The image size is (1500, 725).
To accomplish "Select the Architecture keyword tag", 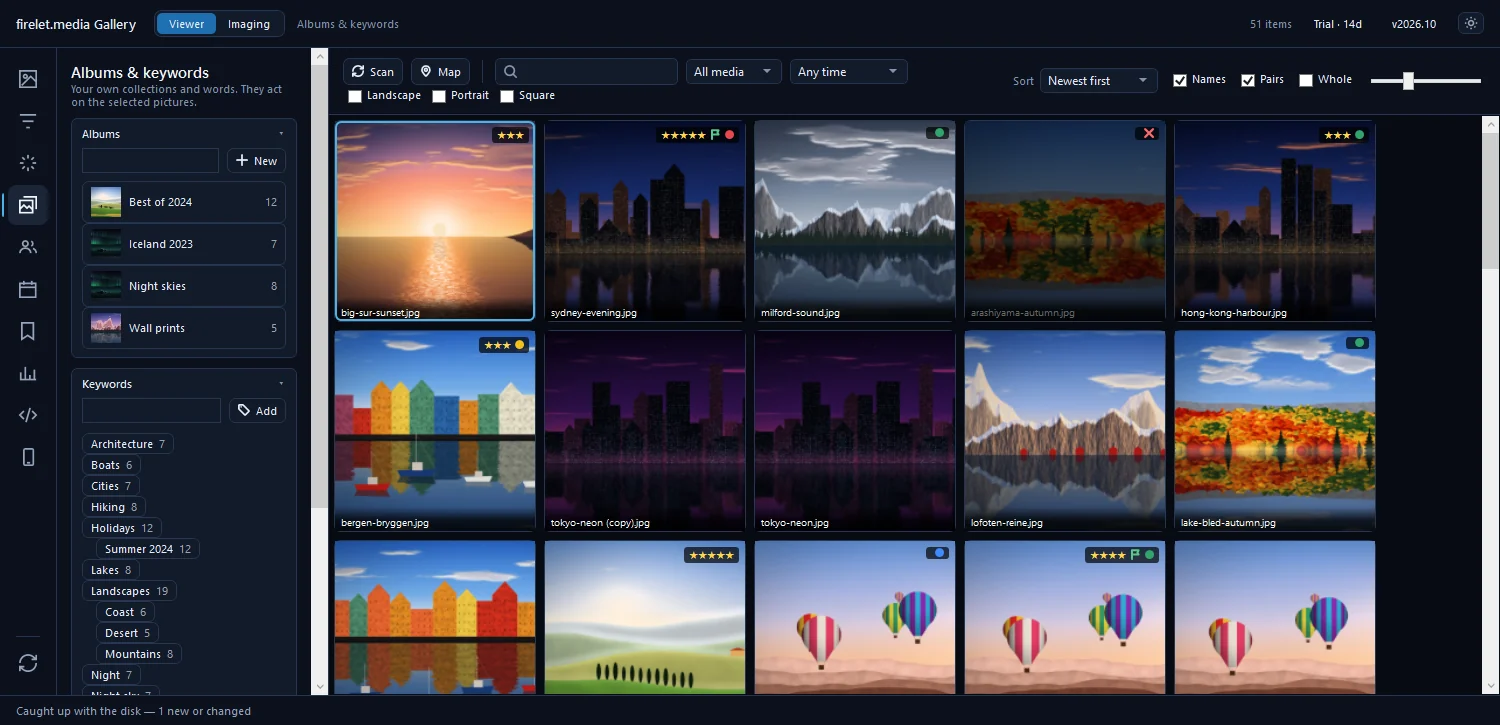I will [128, 444].
